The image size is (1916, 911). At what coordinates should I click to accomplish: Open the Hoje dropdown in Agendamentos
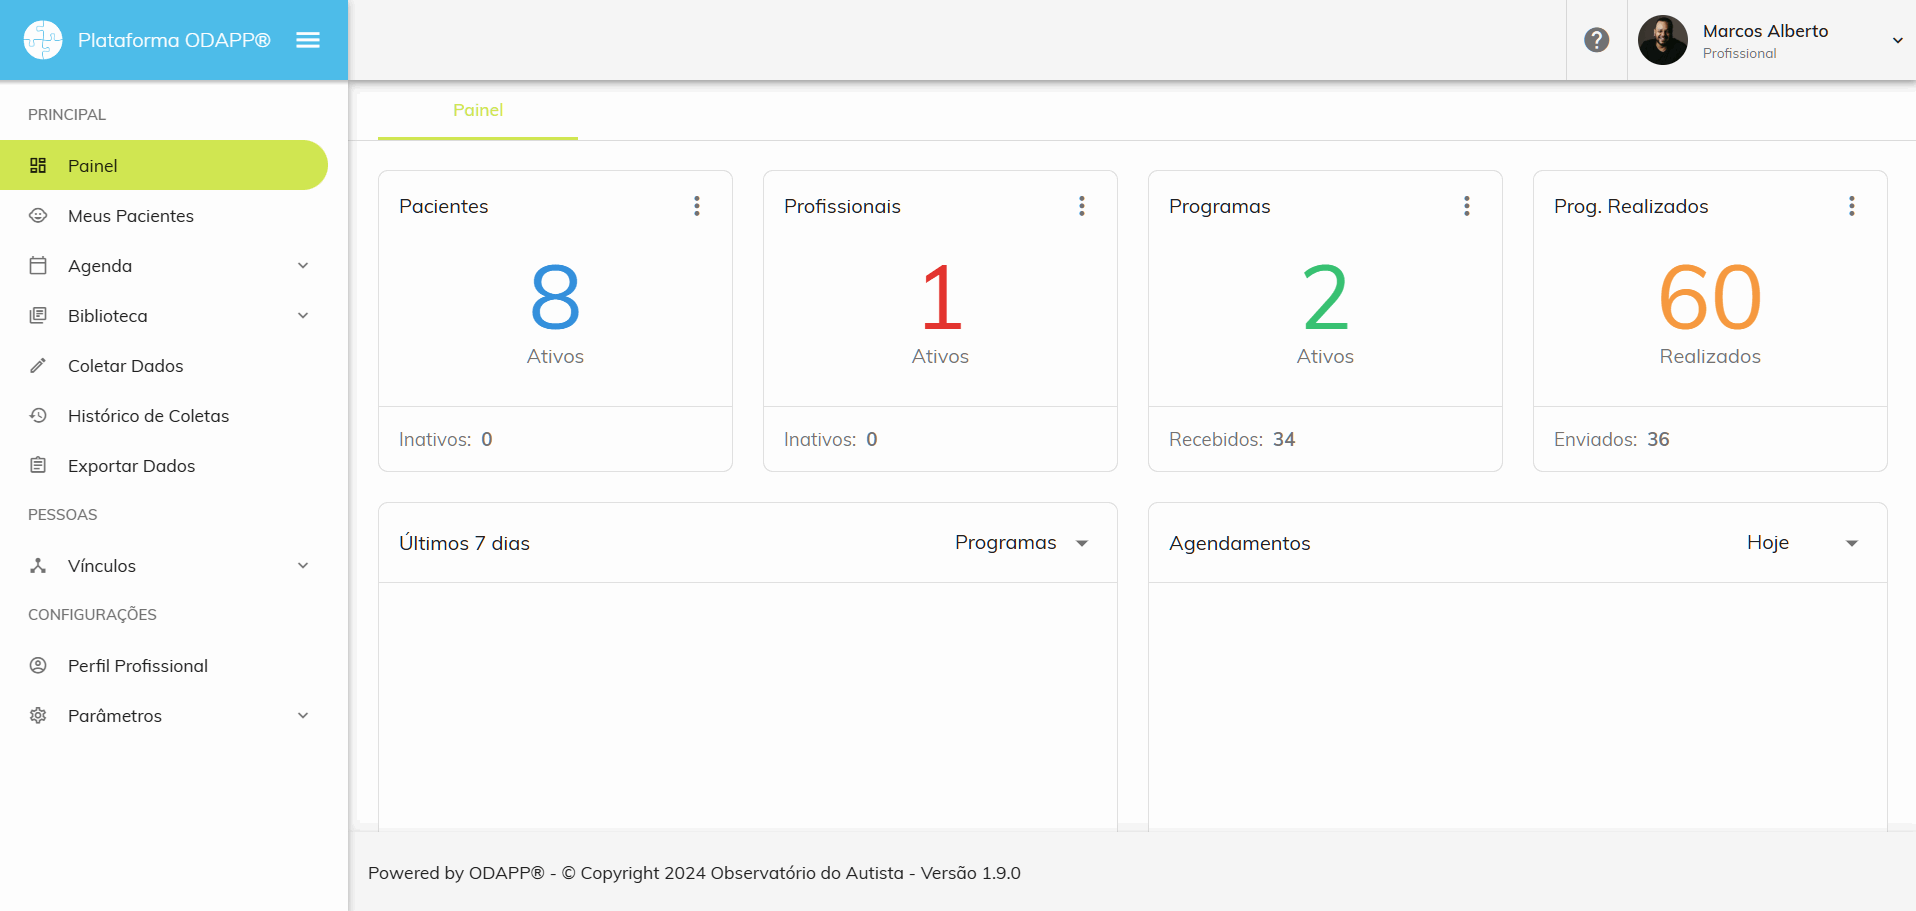click(1803, 542)
